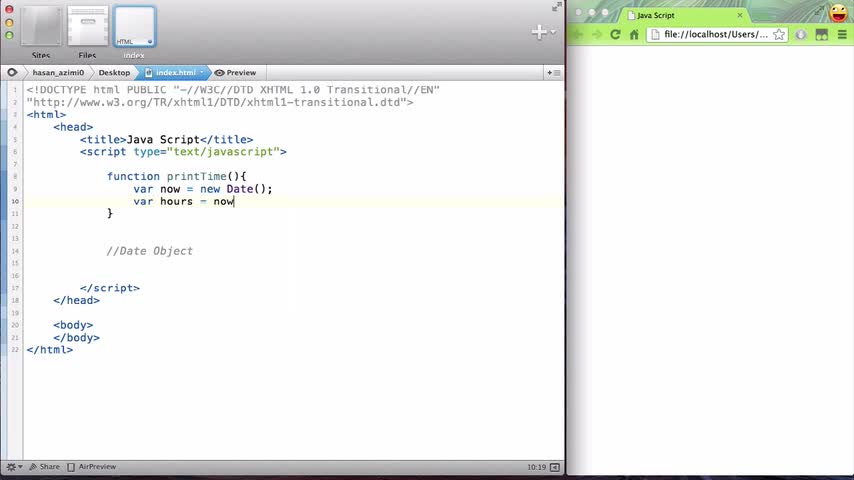Image resolution: width=854 pixels, height=480 pixels.
Task: Click the <title>Java Script</title> line
Action: coord(167,139)
